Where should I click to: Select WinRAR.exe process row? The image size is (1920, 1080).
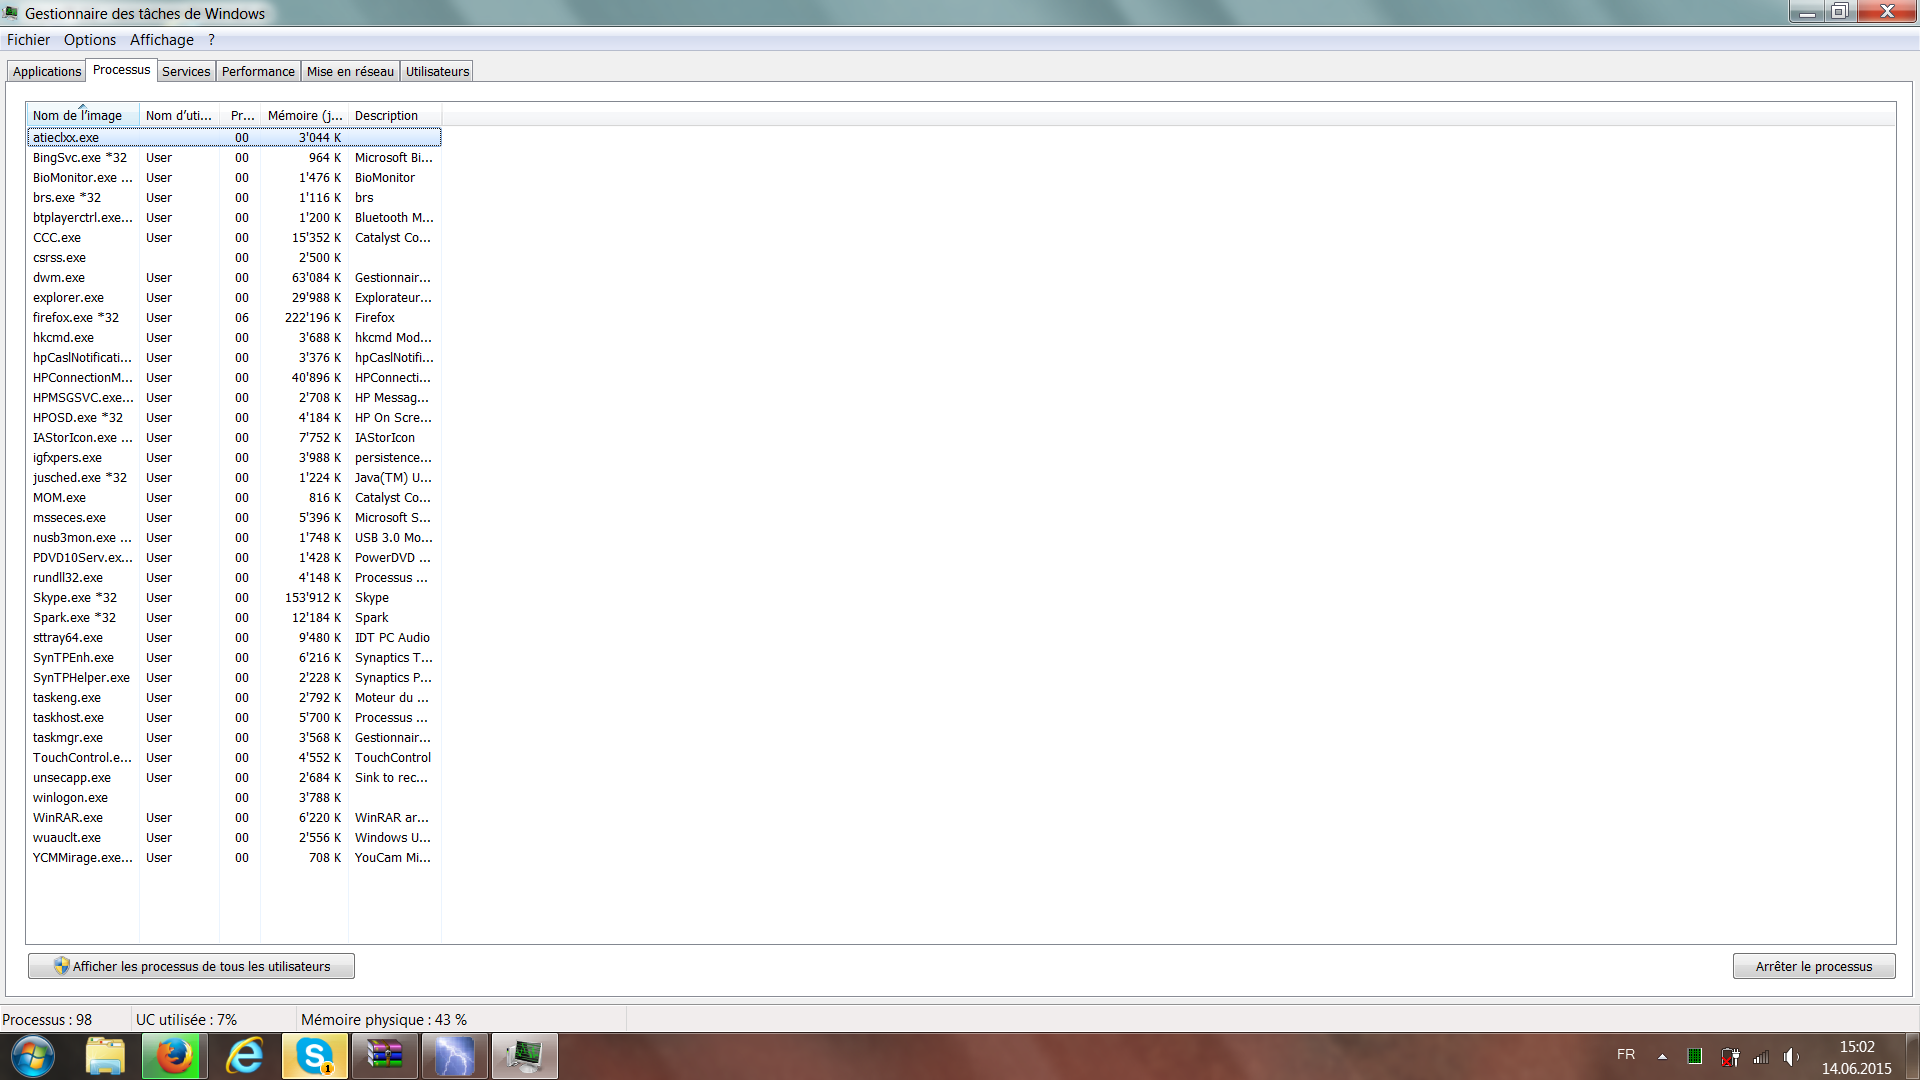coord(234,817)
